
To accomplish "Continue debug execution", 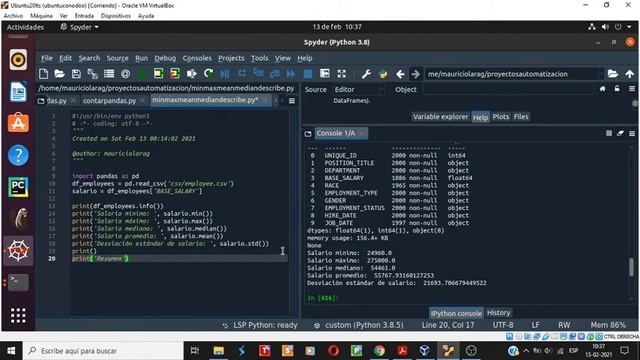I will click(291, 74).
